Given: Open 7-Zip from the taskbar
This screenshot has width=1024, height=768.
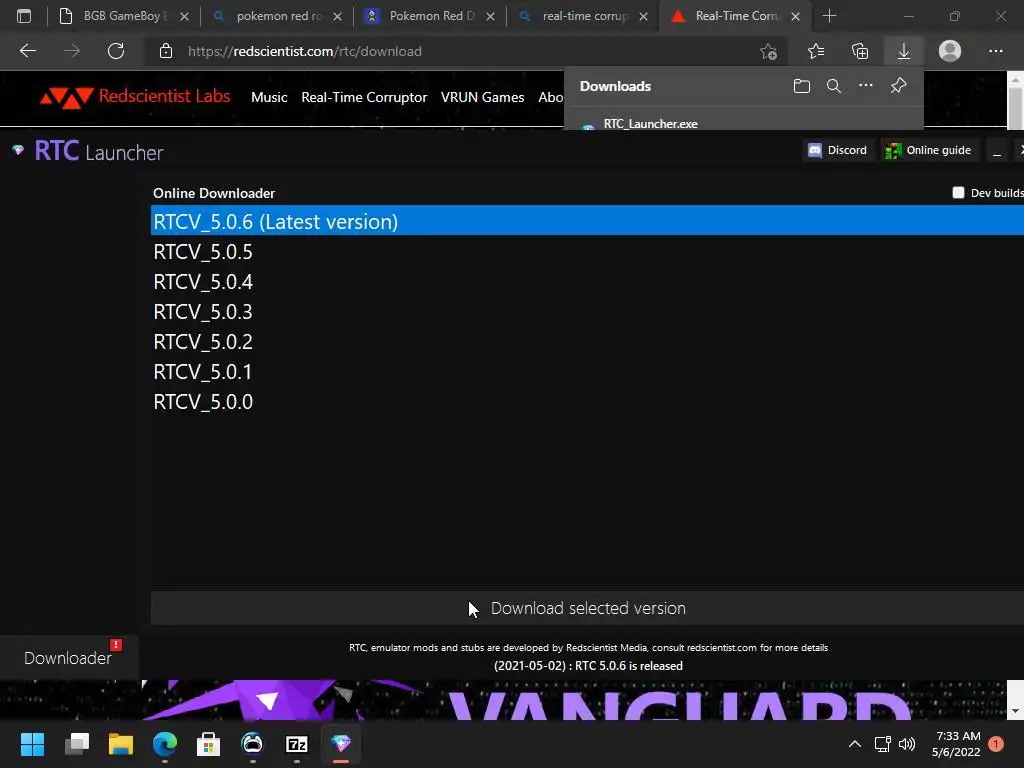Looking at the screenshot, I should (x=296, y=744).
